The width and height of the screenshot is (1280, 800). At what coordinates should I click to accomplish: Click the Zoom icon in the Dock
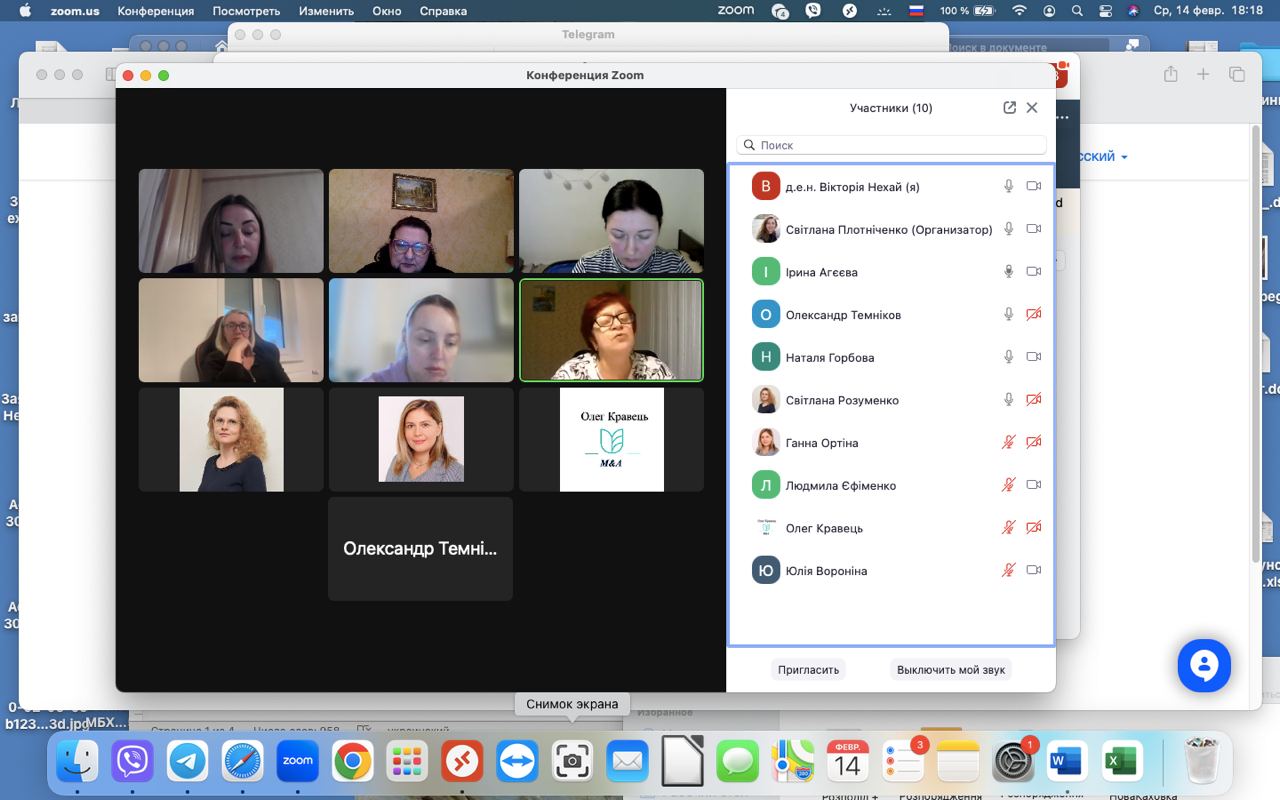coord(297,762)
